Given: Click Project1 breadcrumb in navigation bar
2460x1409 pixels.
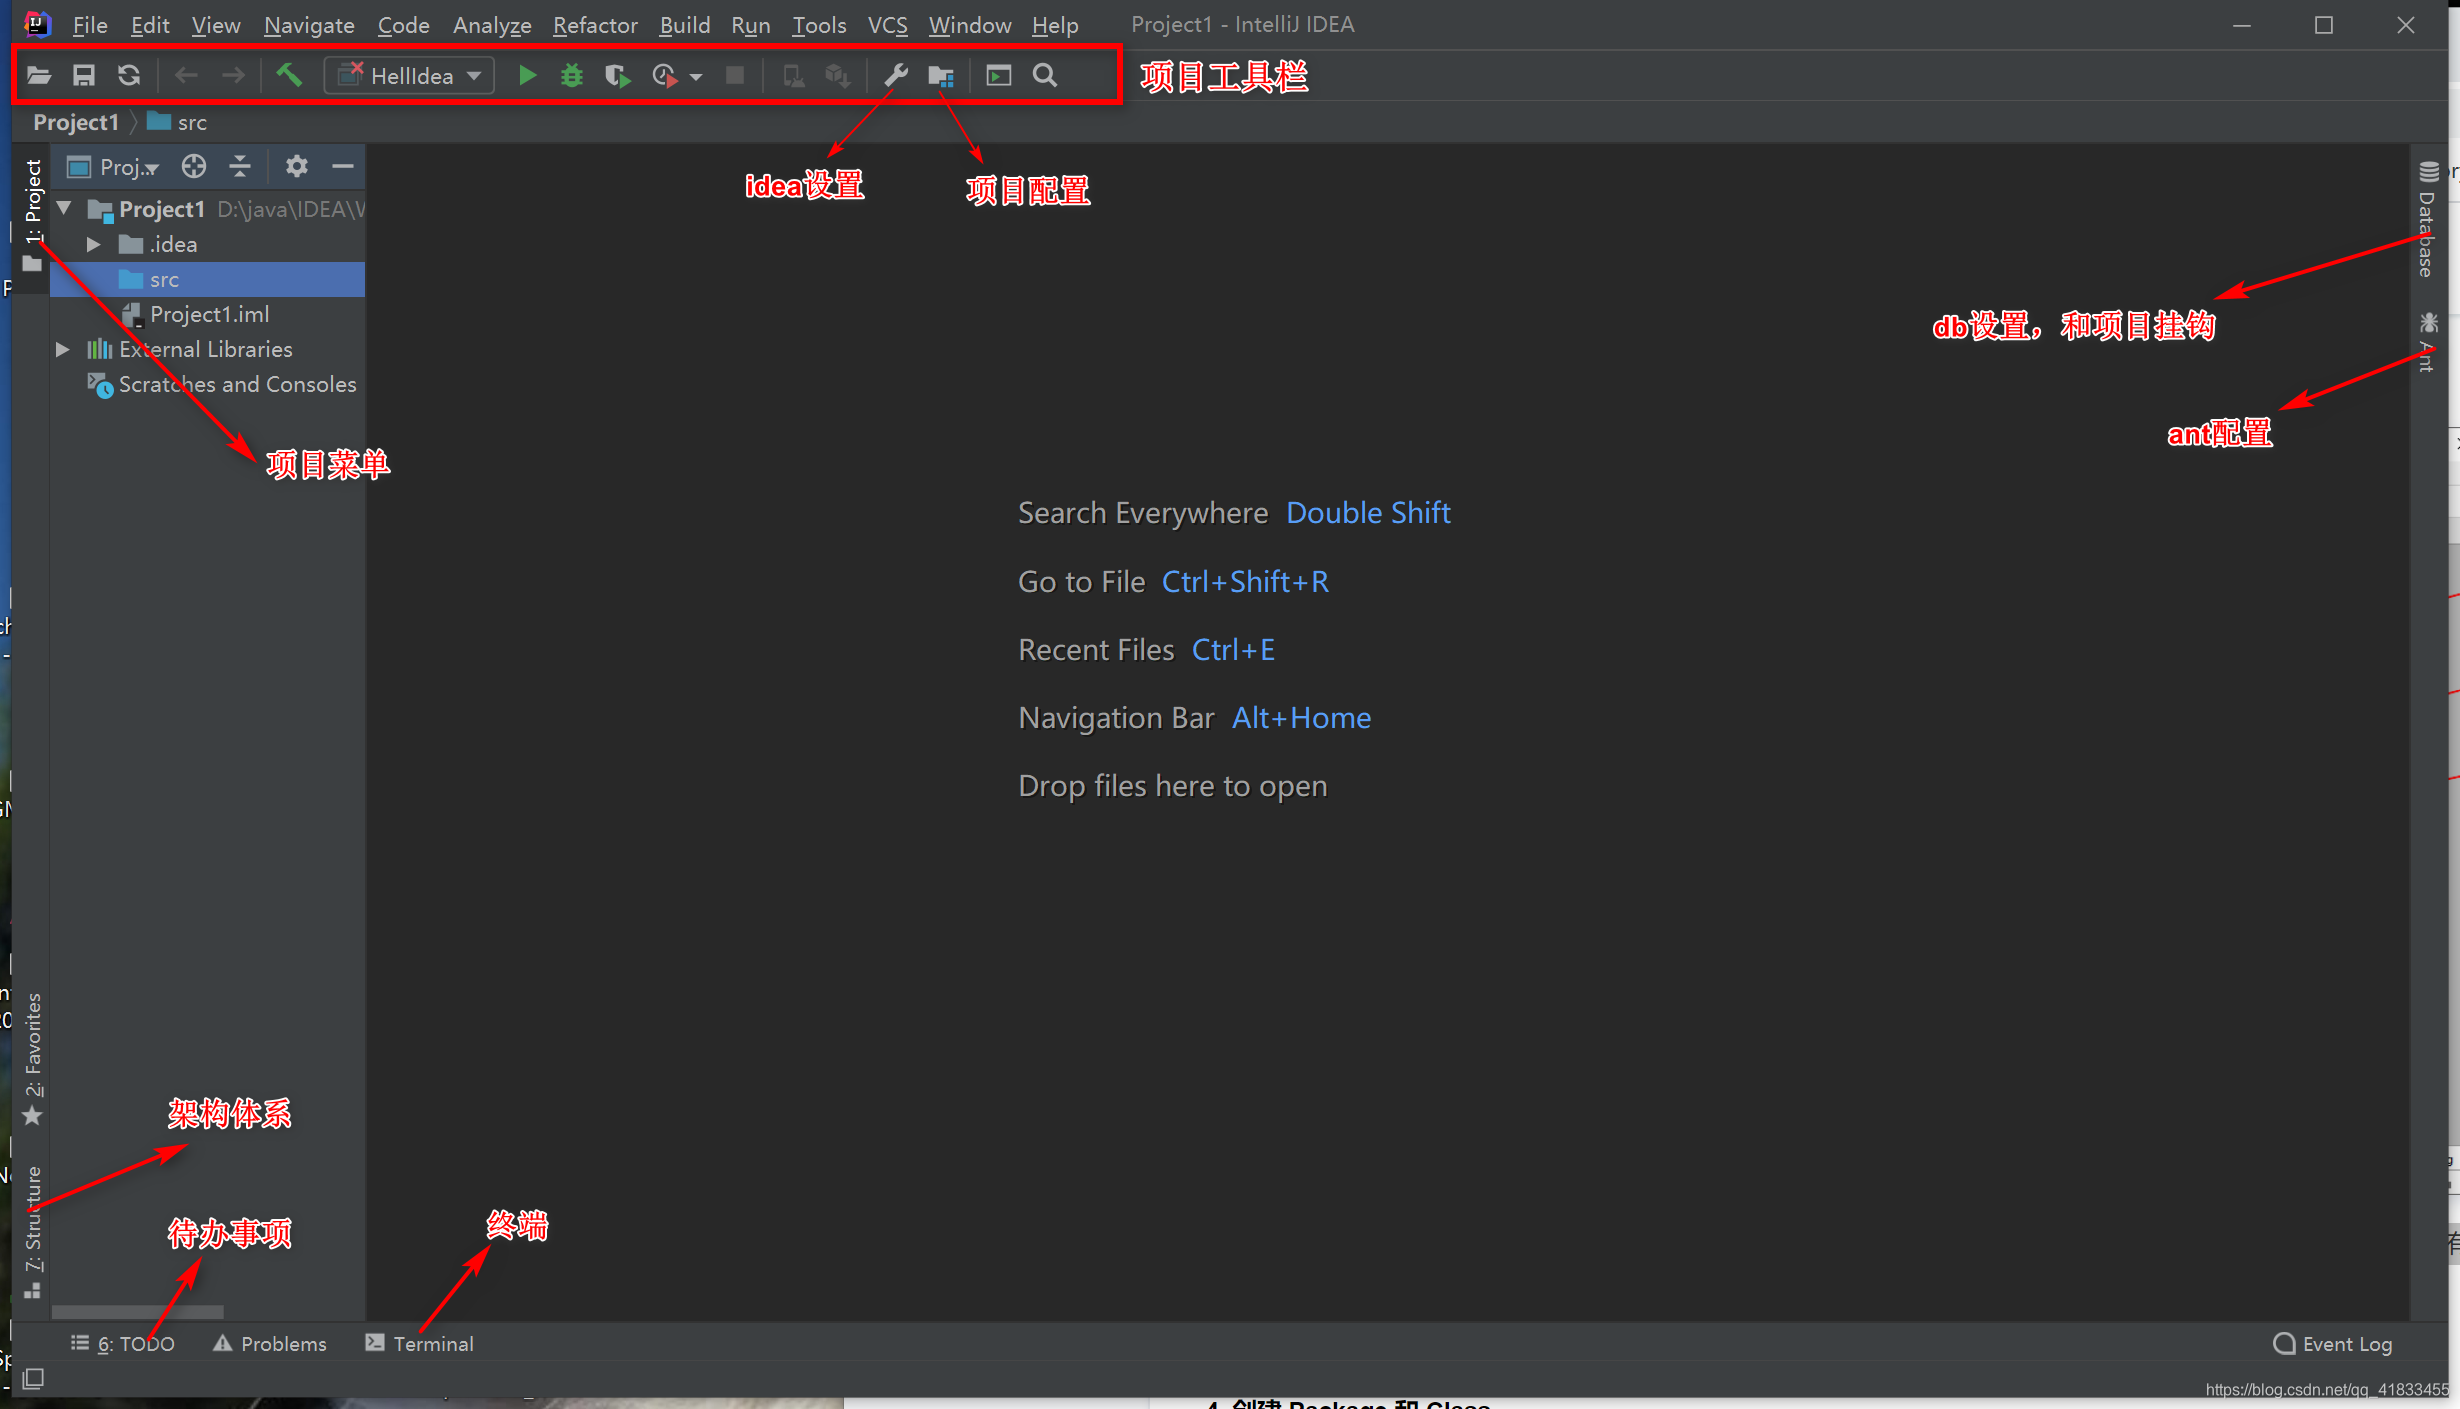Looking at the screenshot, I should (x=76, y=122).
